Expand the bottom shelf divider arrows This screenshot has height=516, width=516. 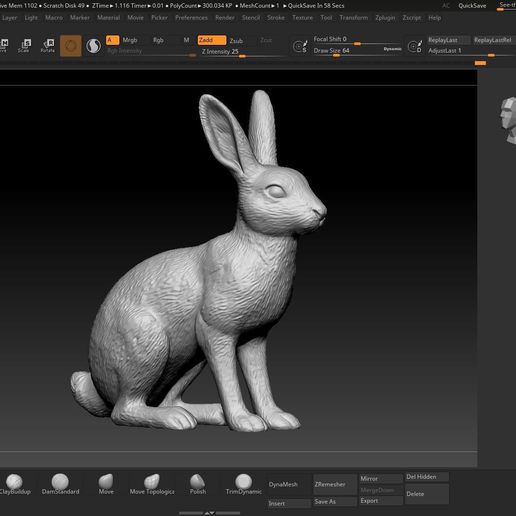click(x=210, y=513)
